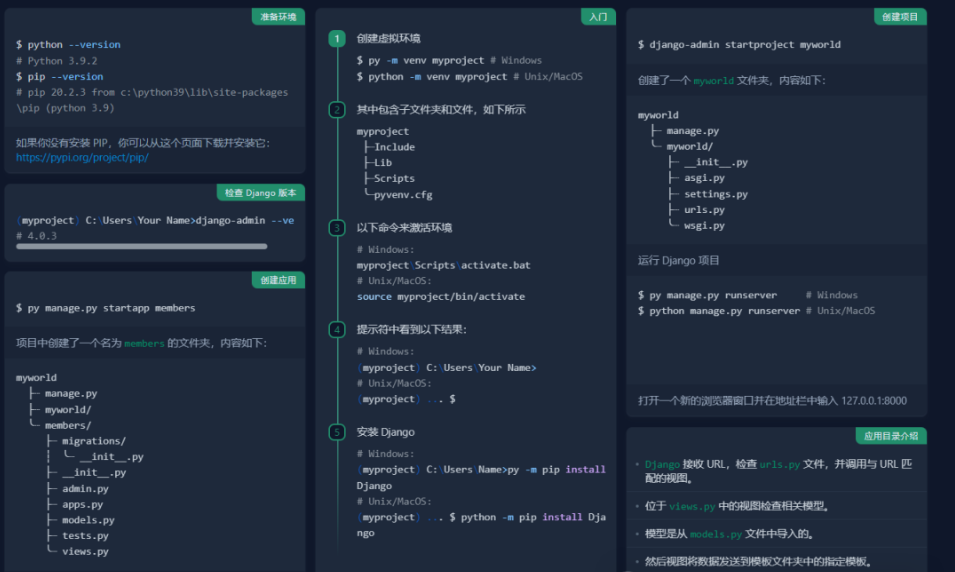Click the '# Python 3.9.2' output comment
Viewport: 955px width, 572px height.
pyautogui.click(x=57, y=60)
